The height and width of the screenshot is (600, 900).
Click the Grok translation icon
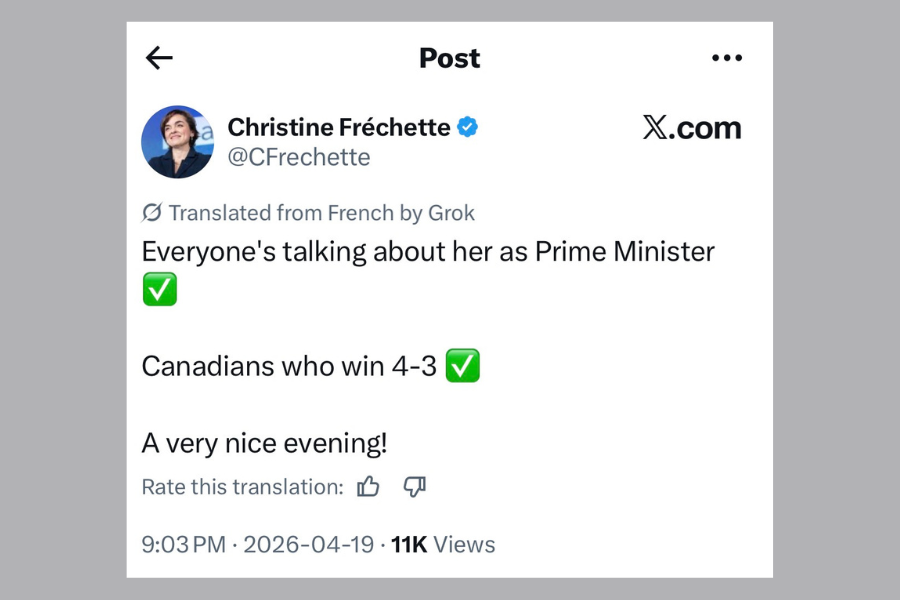[x=151, y=212]
